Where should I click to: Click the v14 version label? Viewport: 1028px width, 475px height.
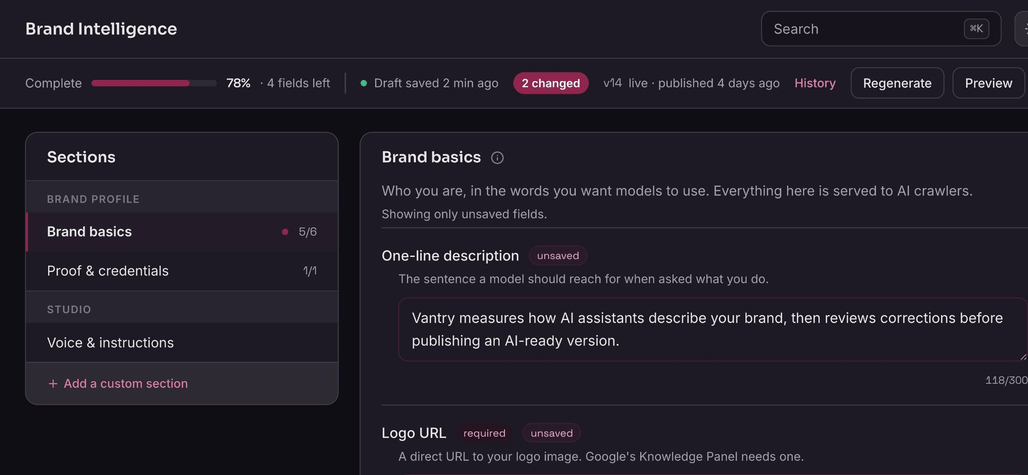point(612,83)
